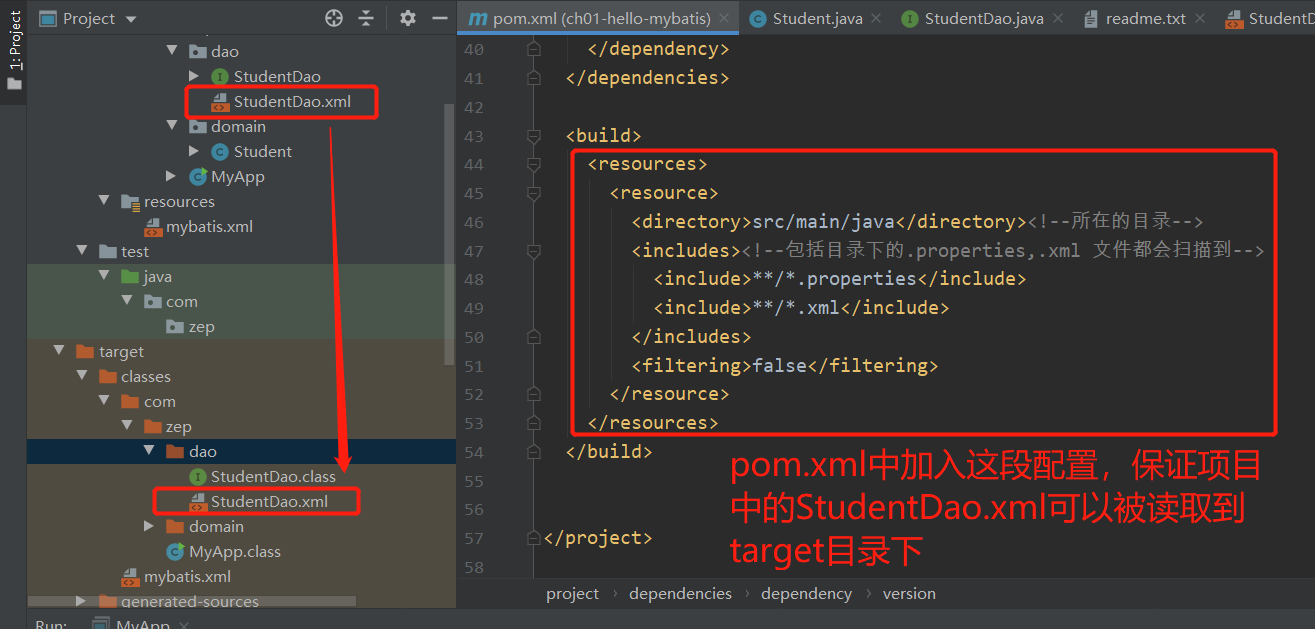Select the highlighted dao folder in target
Screen dimensions: 1315x629
pos(202,451)
